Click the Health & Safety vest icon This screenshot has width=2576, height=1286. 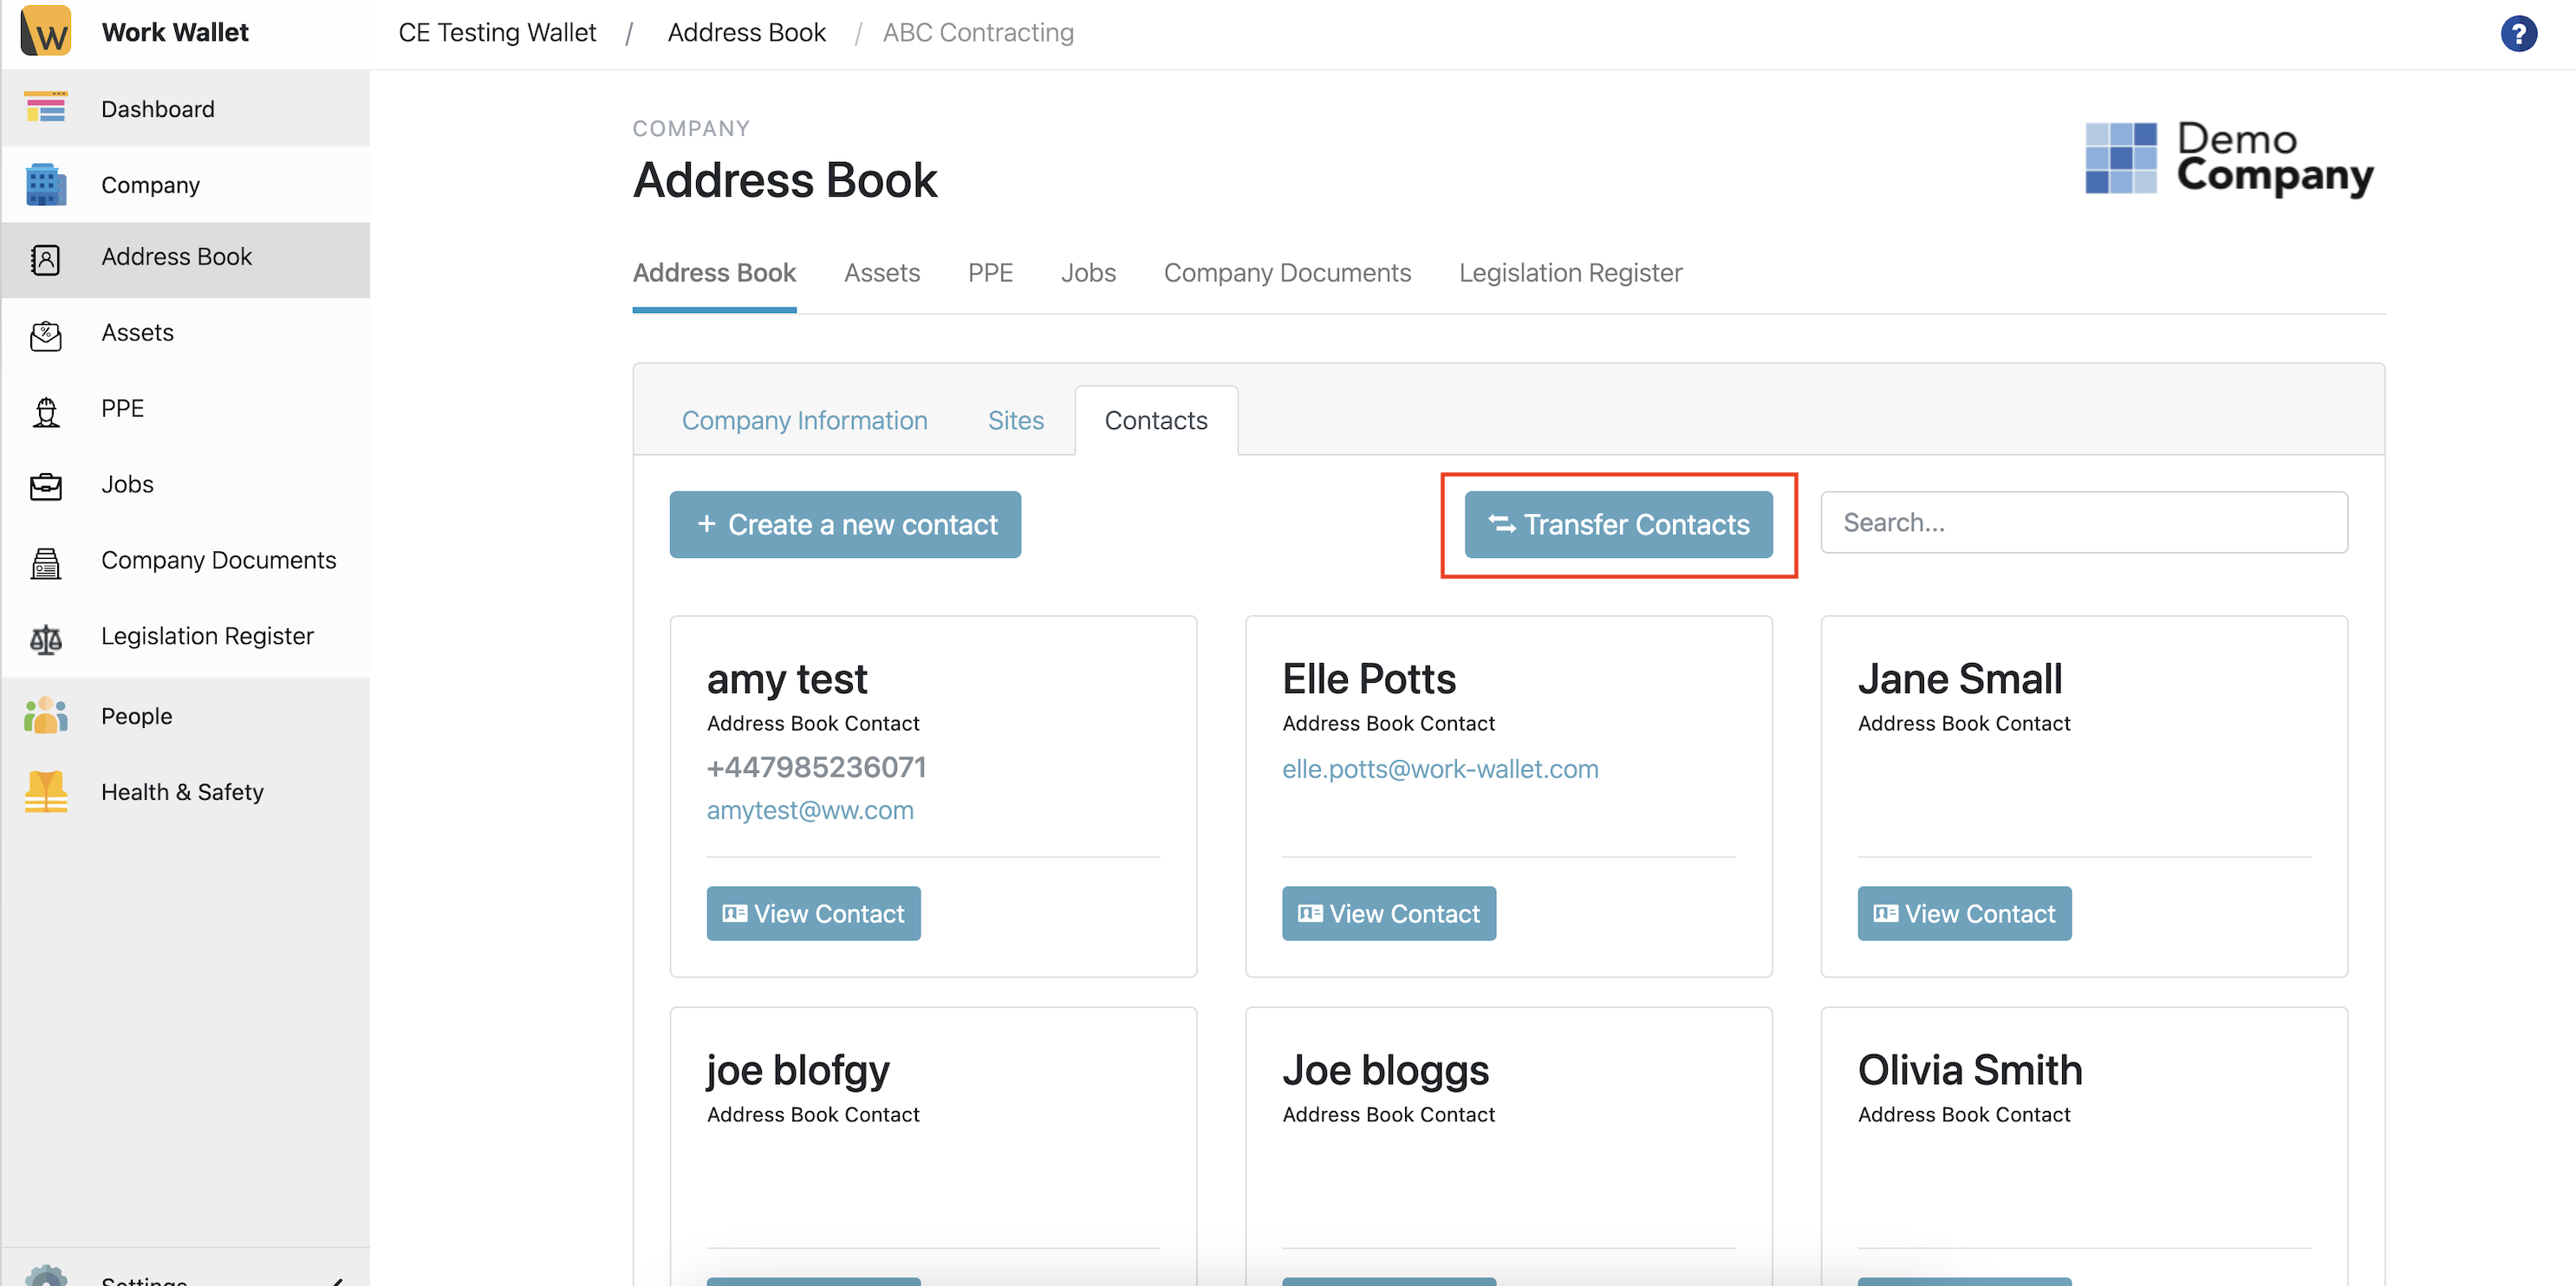tap(45, 791)
